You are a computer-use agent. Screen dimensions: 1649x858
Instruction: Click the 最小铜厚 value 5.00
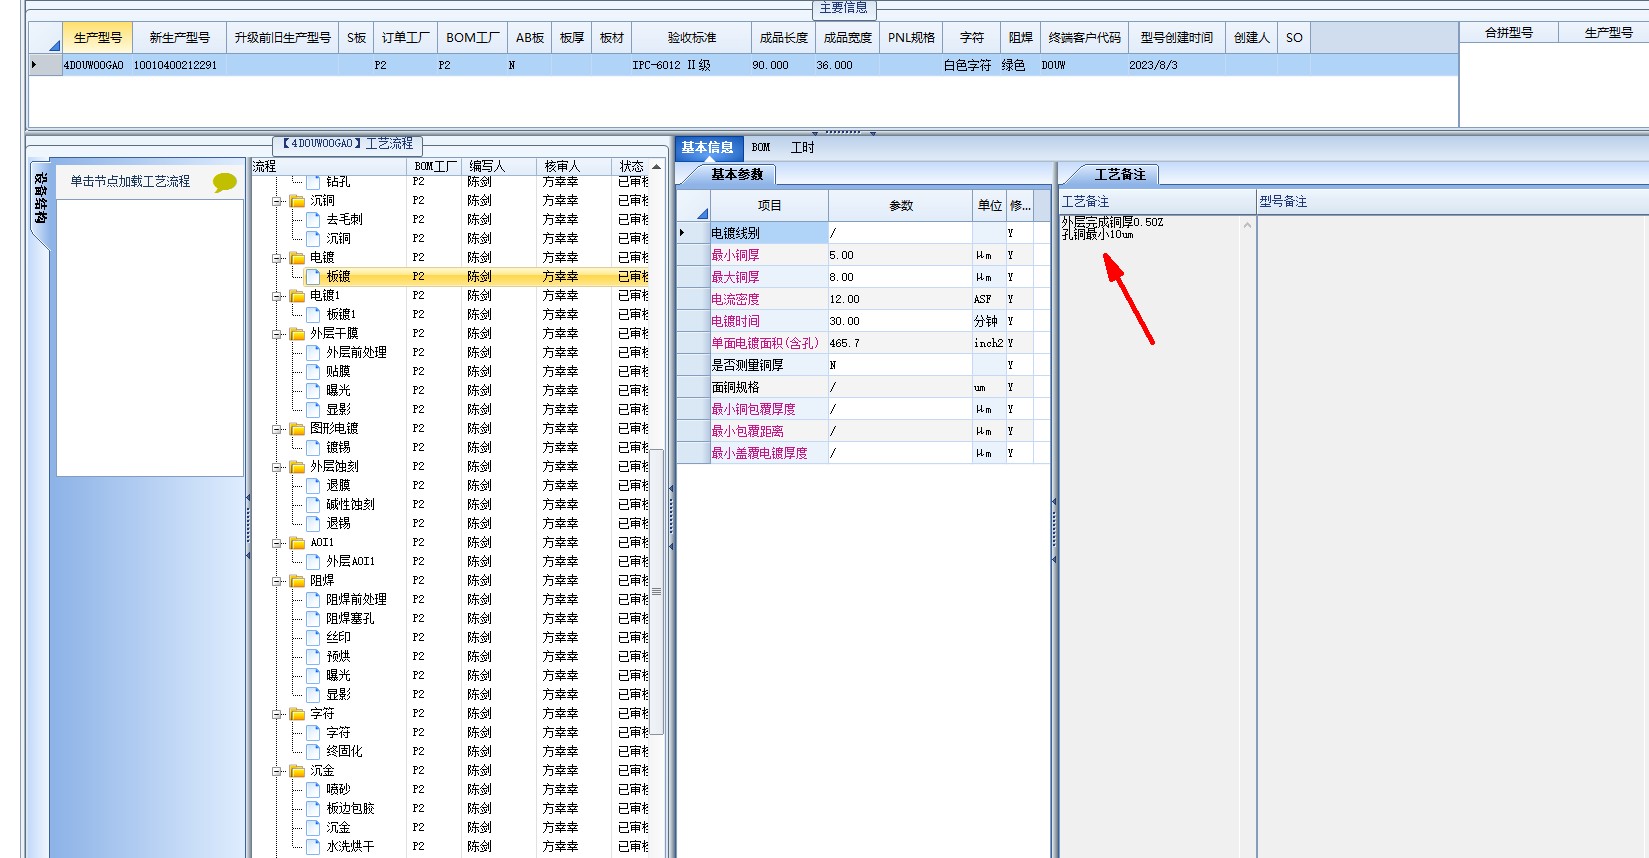pyautogui.click(x=900, y=256)
